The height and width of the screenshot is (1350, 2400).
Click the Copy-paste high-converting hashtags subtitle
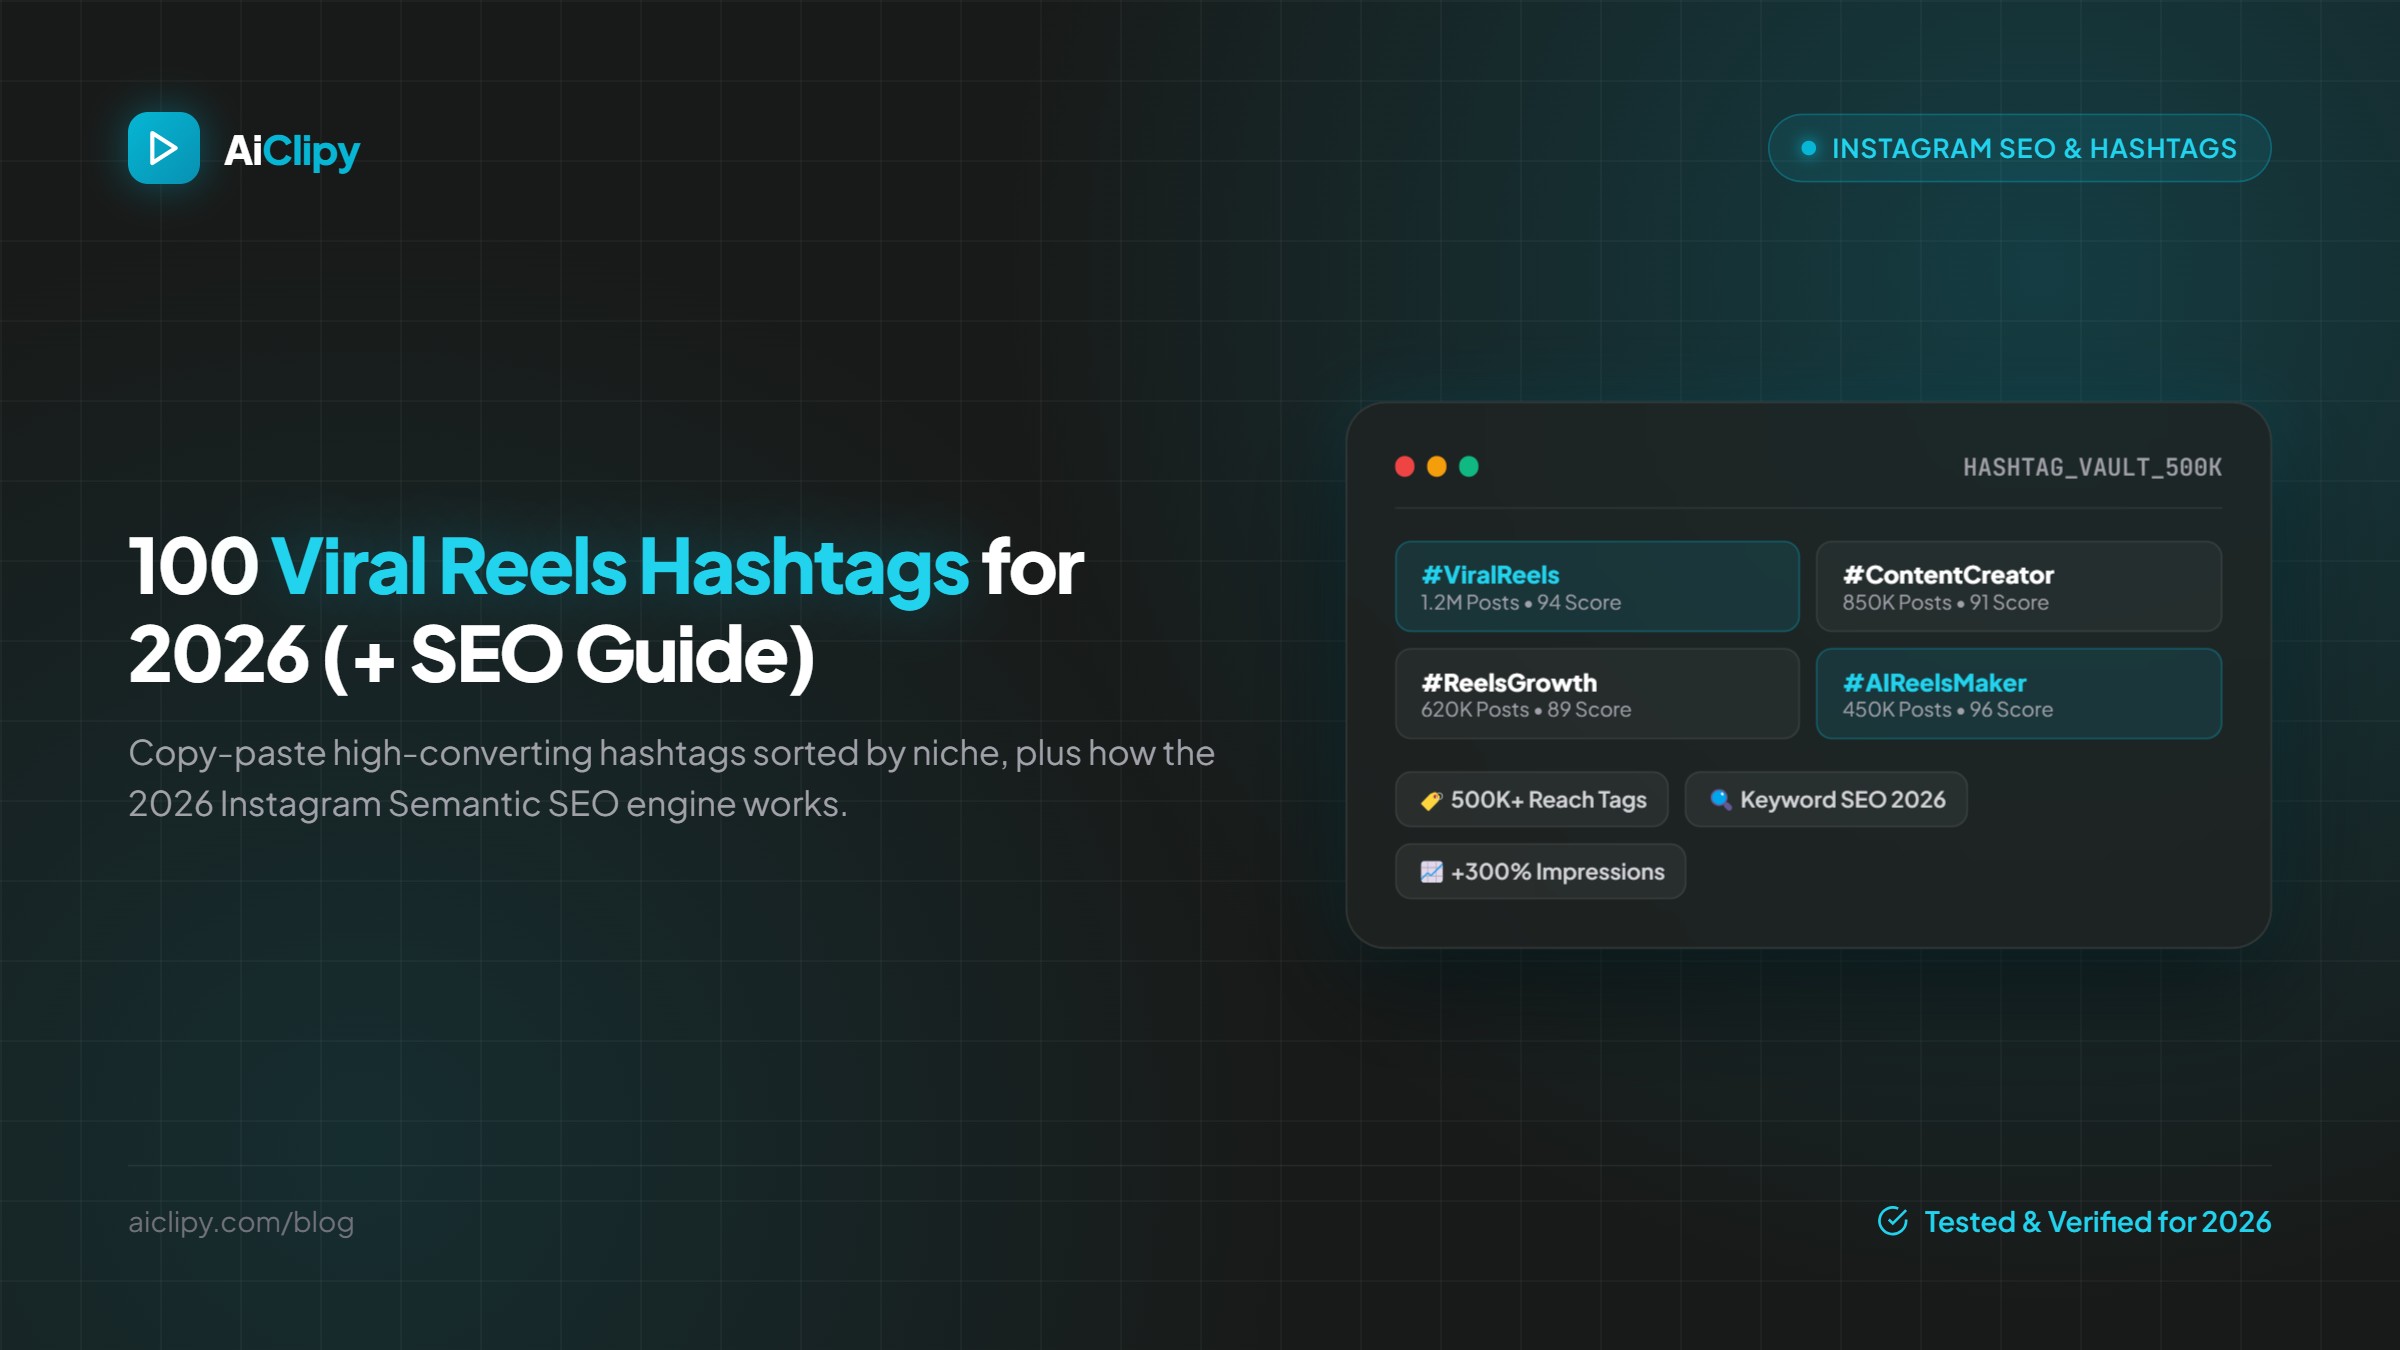pos(672,778)
